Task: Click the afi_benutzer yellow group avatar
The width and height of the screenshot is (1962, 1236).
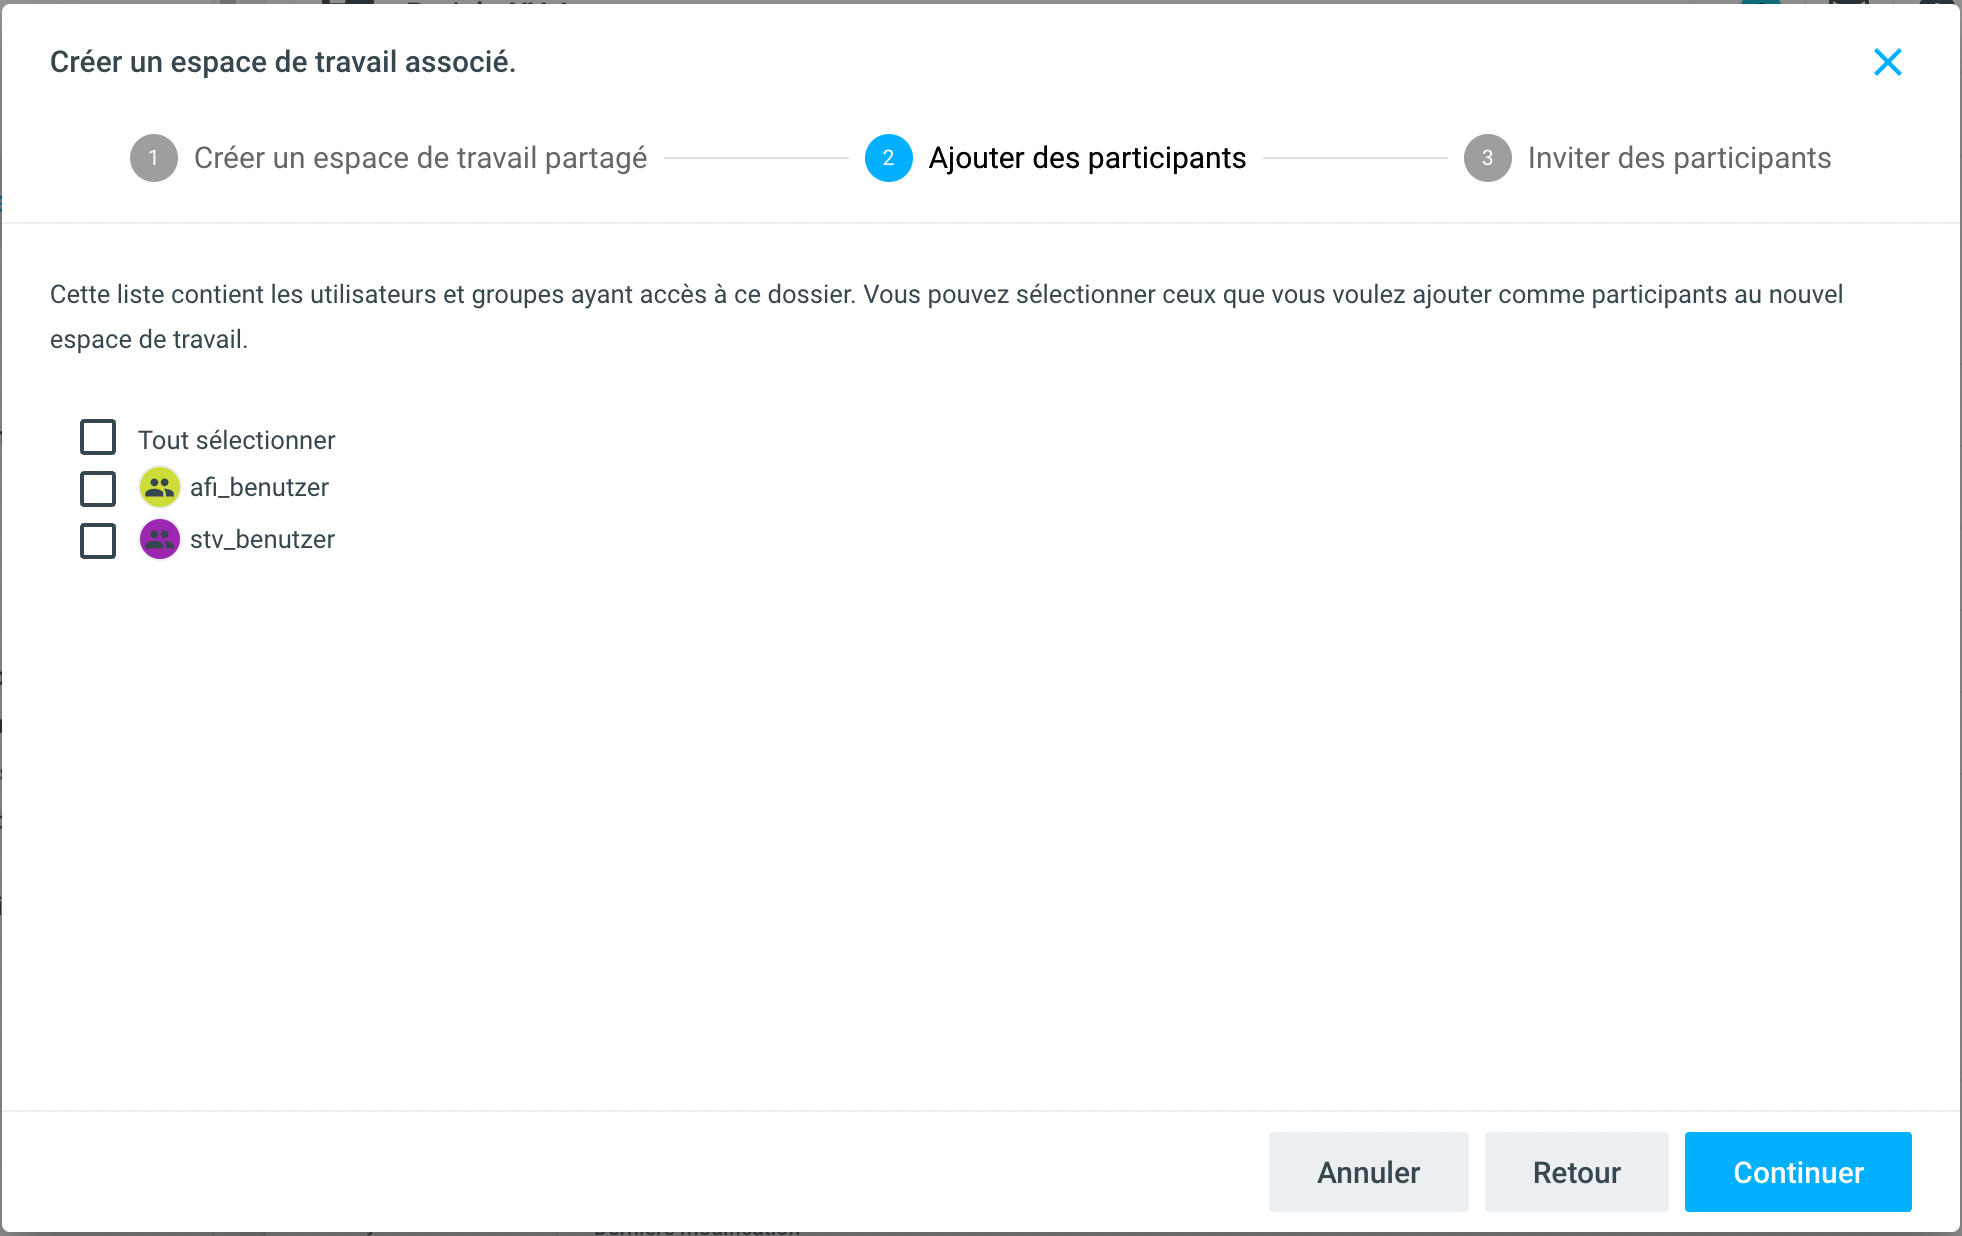Action: pos(160,487)
